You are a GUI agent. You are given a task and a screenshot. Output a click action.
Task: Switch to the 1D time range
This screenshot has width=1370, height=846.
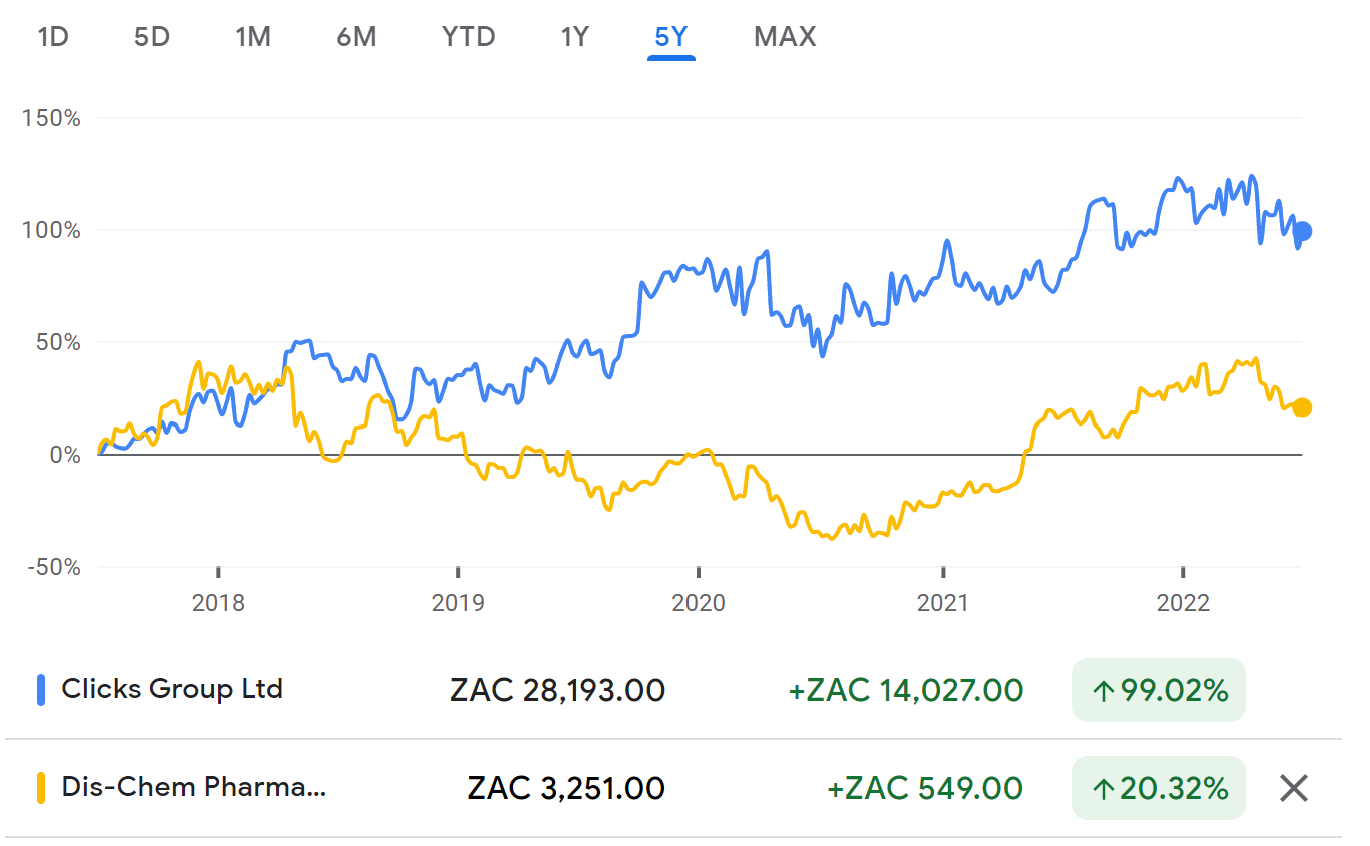click(x=53, y=37)
